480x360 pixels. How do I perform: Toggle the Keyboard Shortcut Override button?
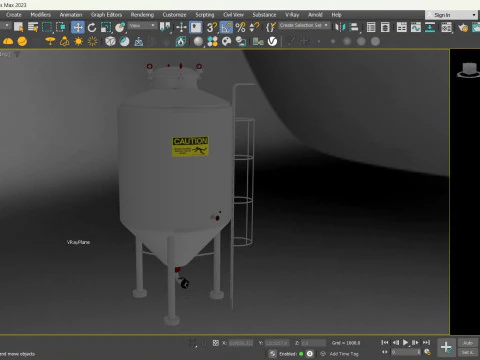click(x=196, y=27)
